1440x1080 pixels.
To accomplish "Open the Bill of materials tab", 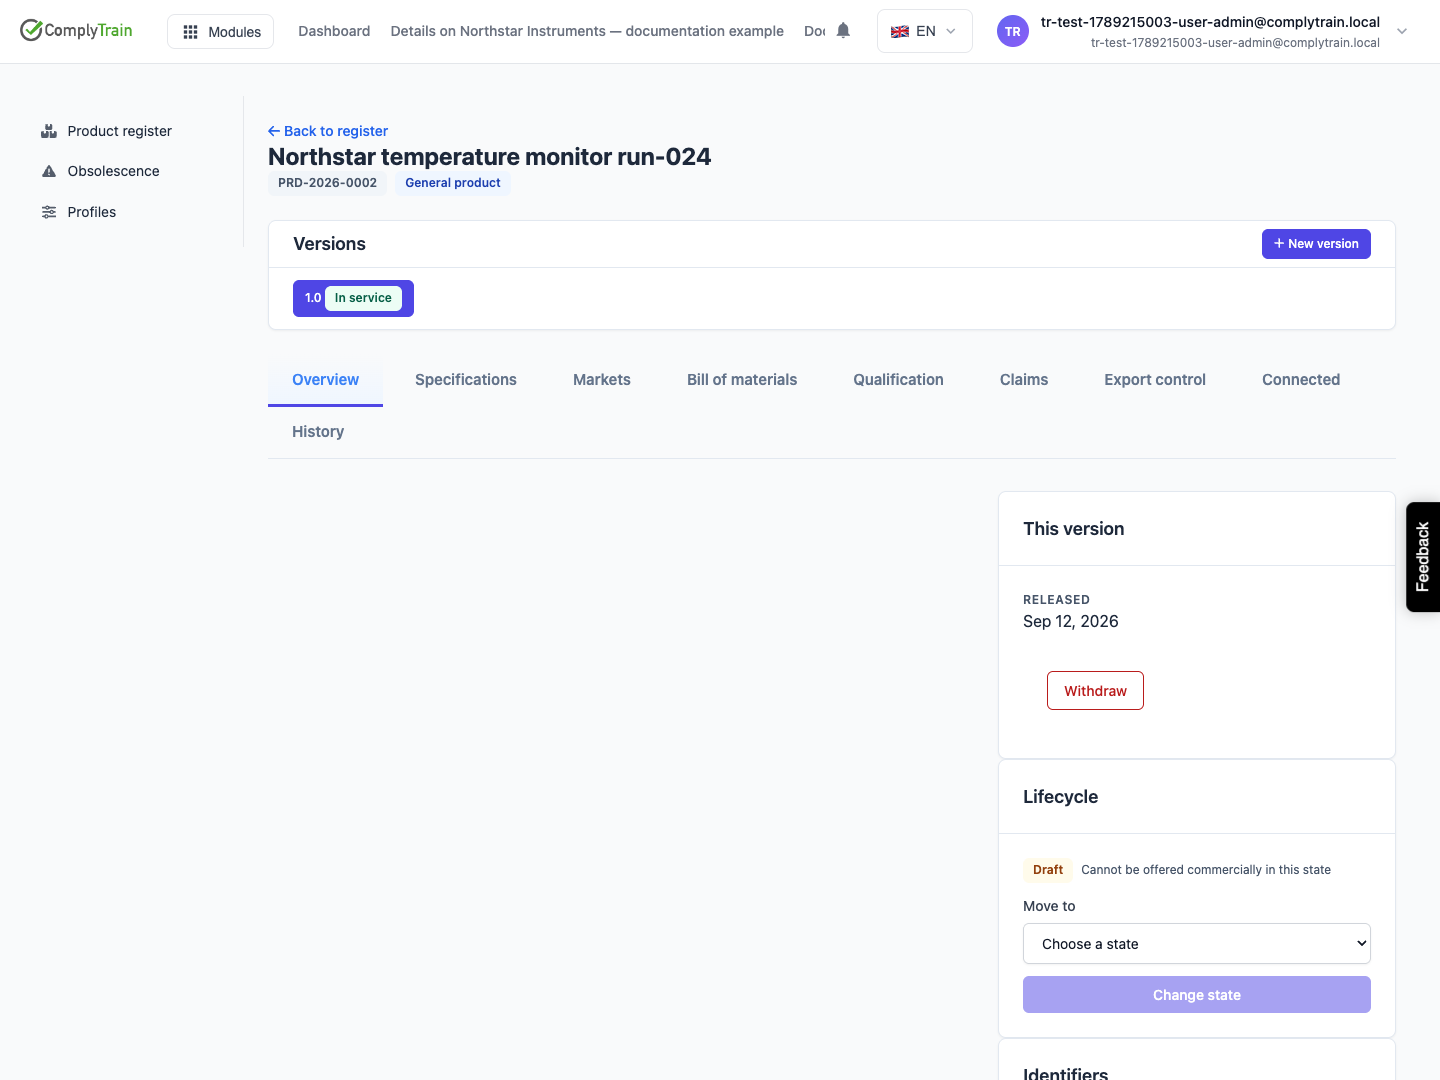I will coord(742,380).
